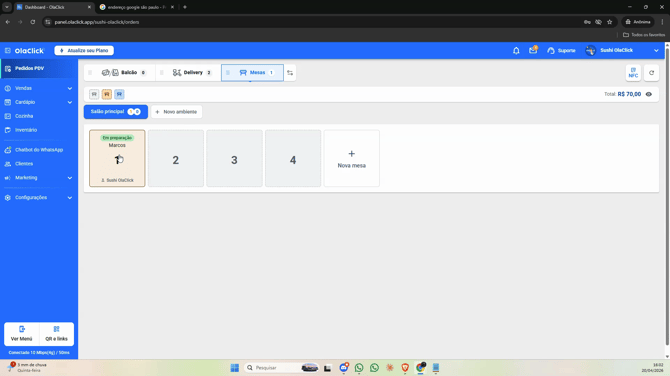
Task: Switch to the Balcão tab
Action: click(x=120, y=73)
